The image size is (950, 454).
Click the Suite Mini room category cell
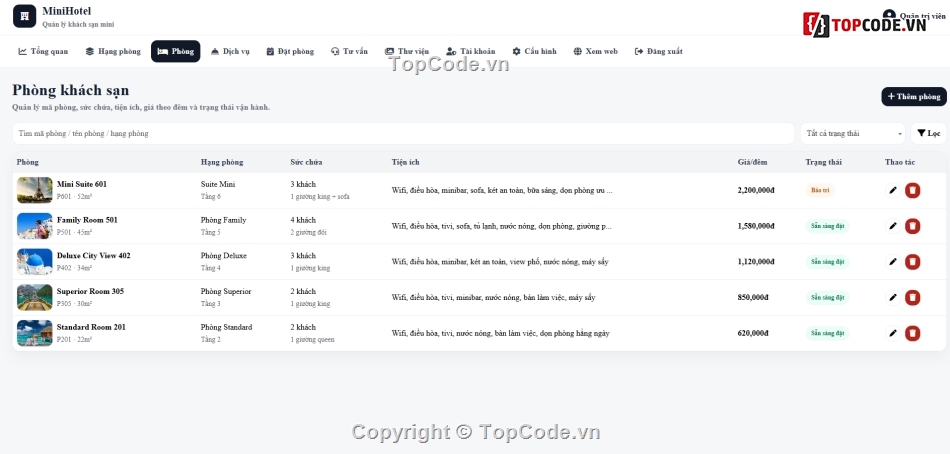[x=218, y=184]
